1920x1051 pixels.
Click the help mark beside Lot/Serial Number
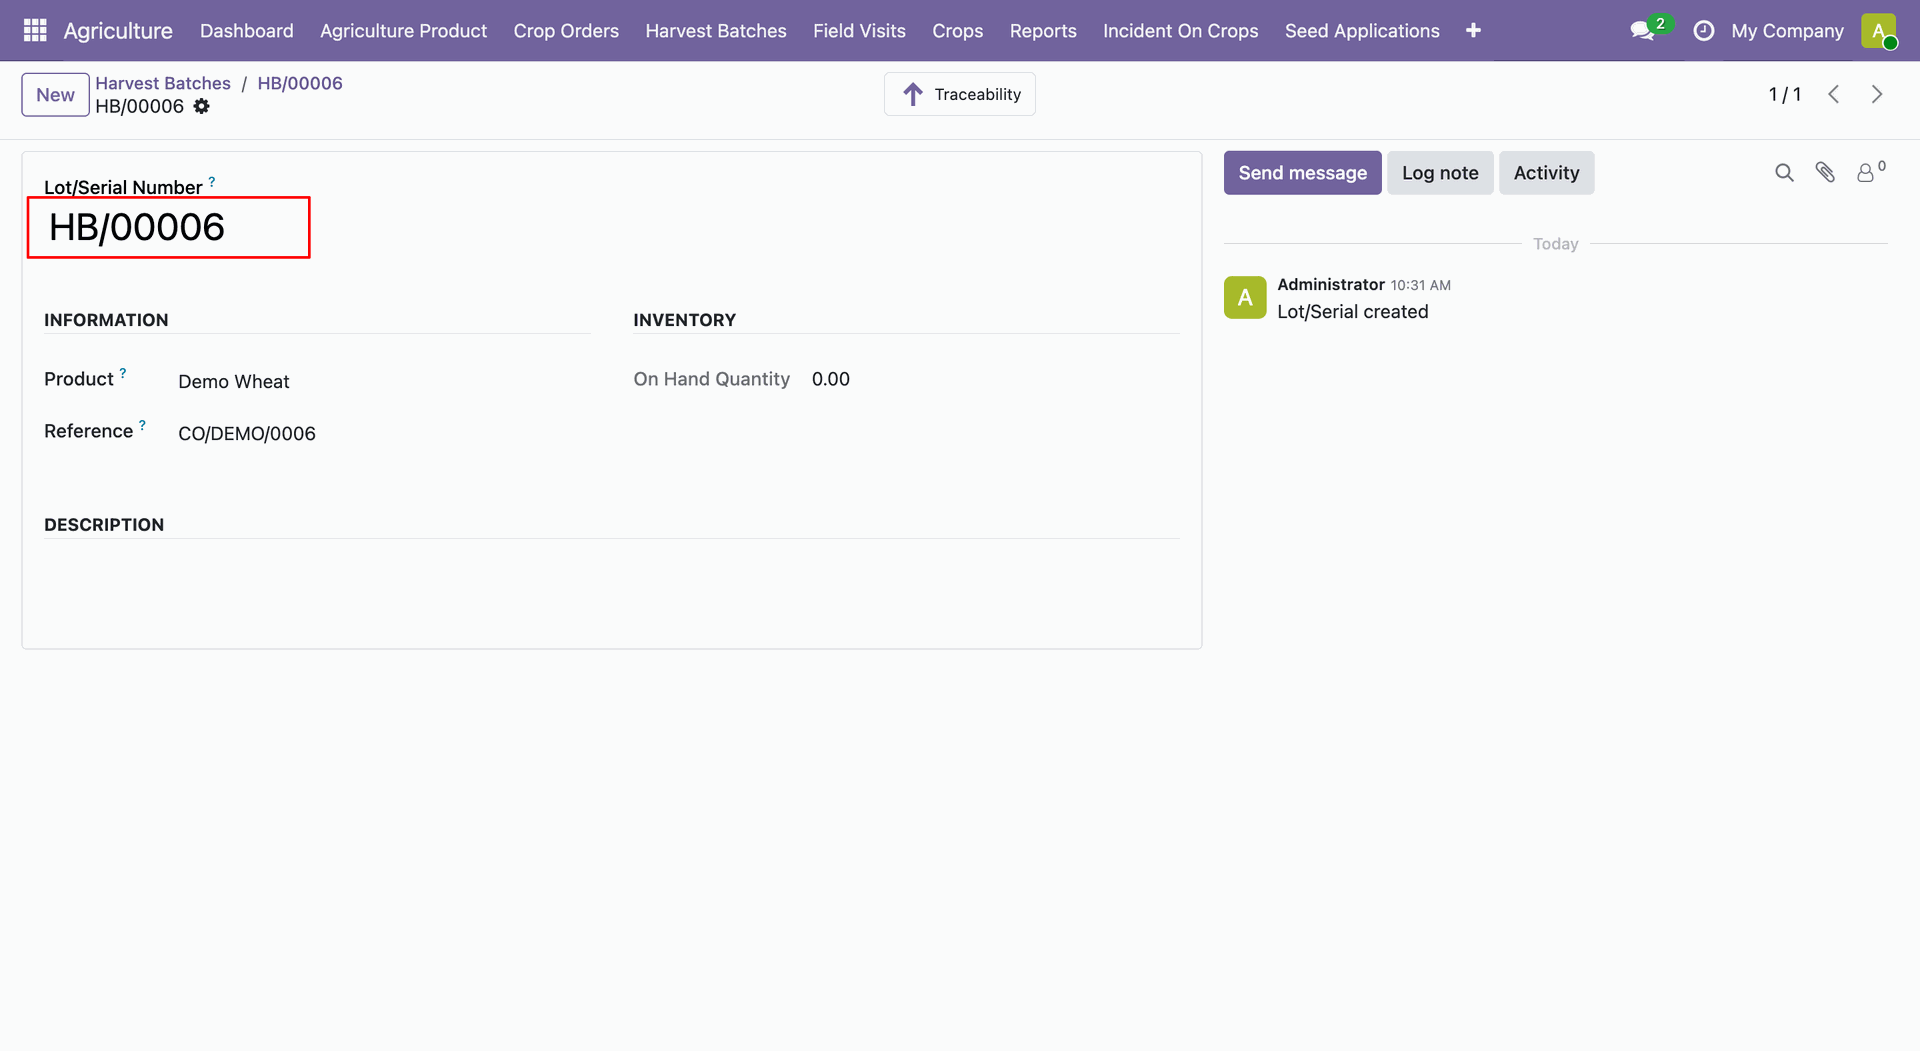point(212,182)
